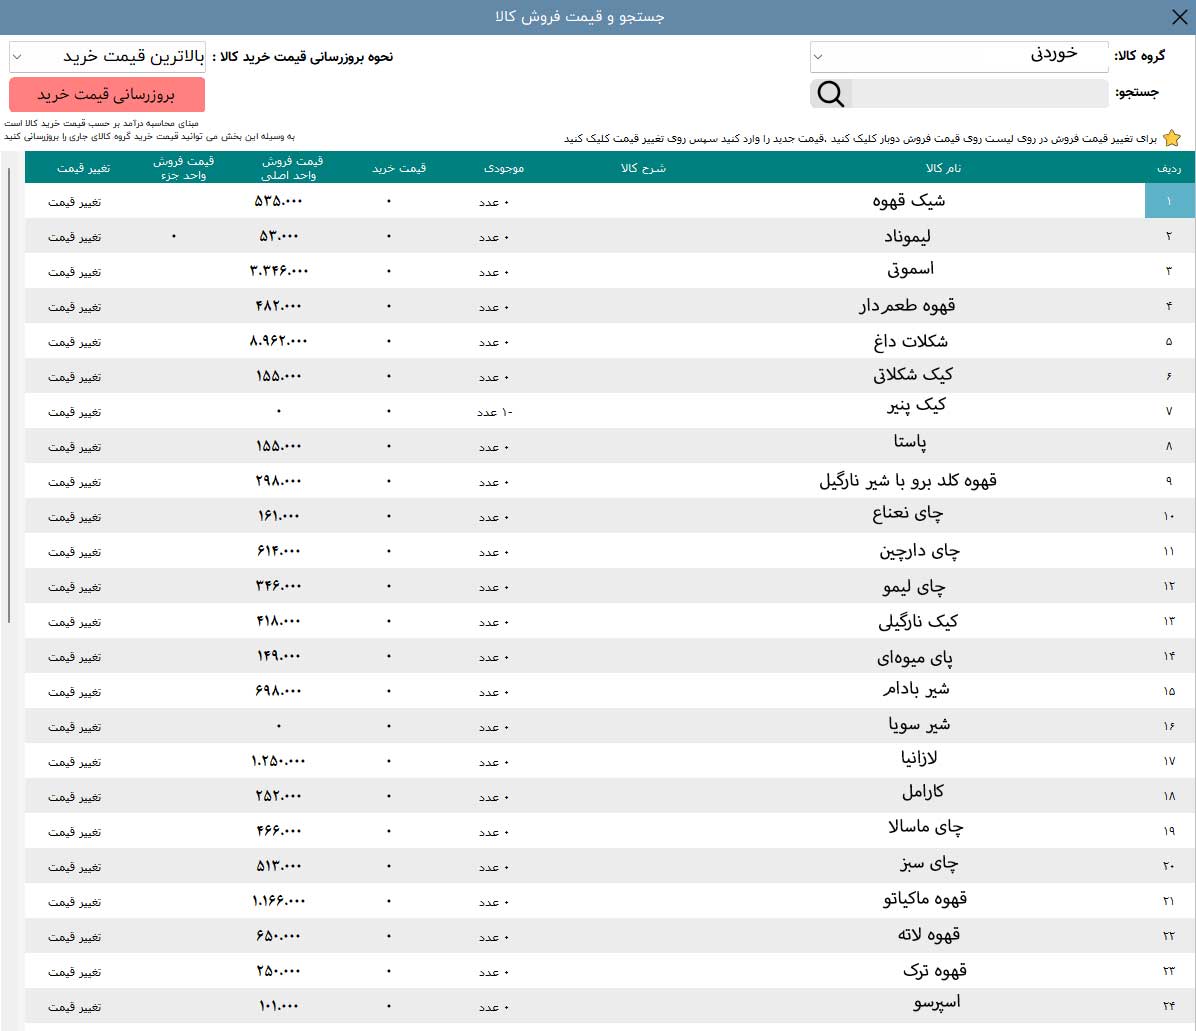The image size is (1196, 1031).
Task: Click the highlighted row number ۱ cell
Action: click(1170, 201)
